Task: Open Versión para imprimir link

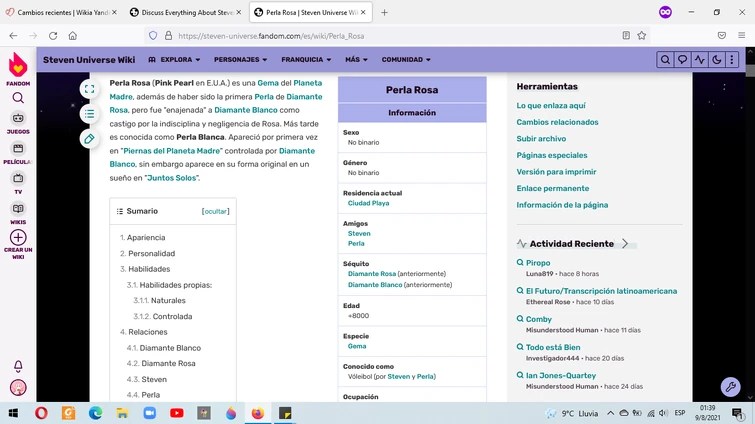Action: click(x=556, y=172)
